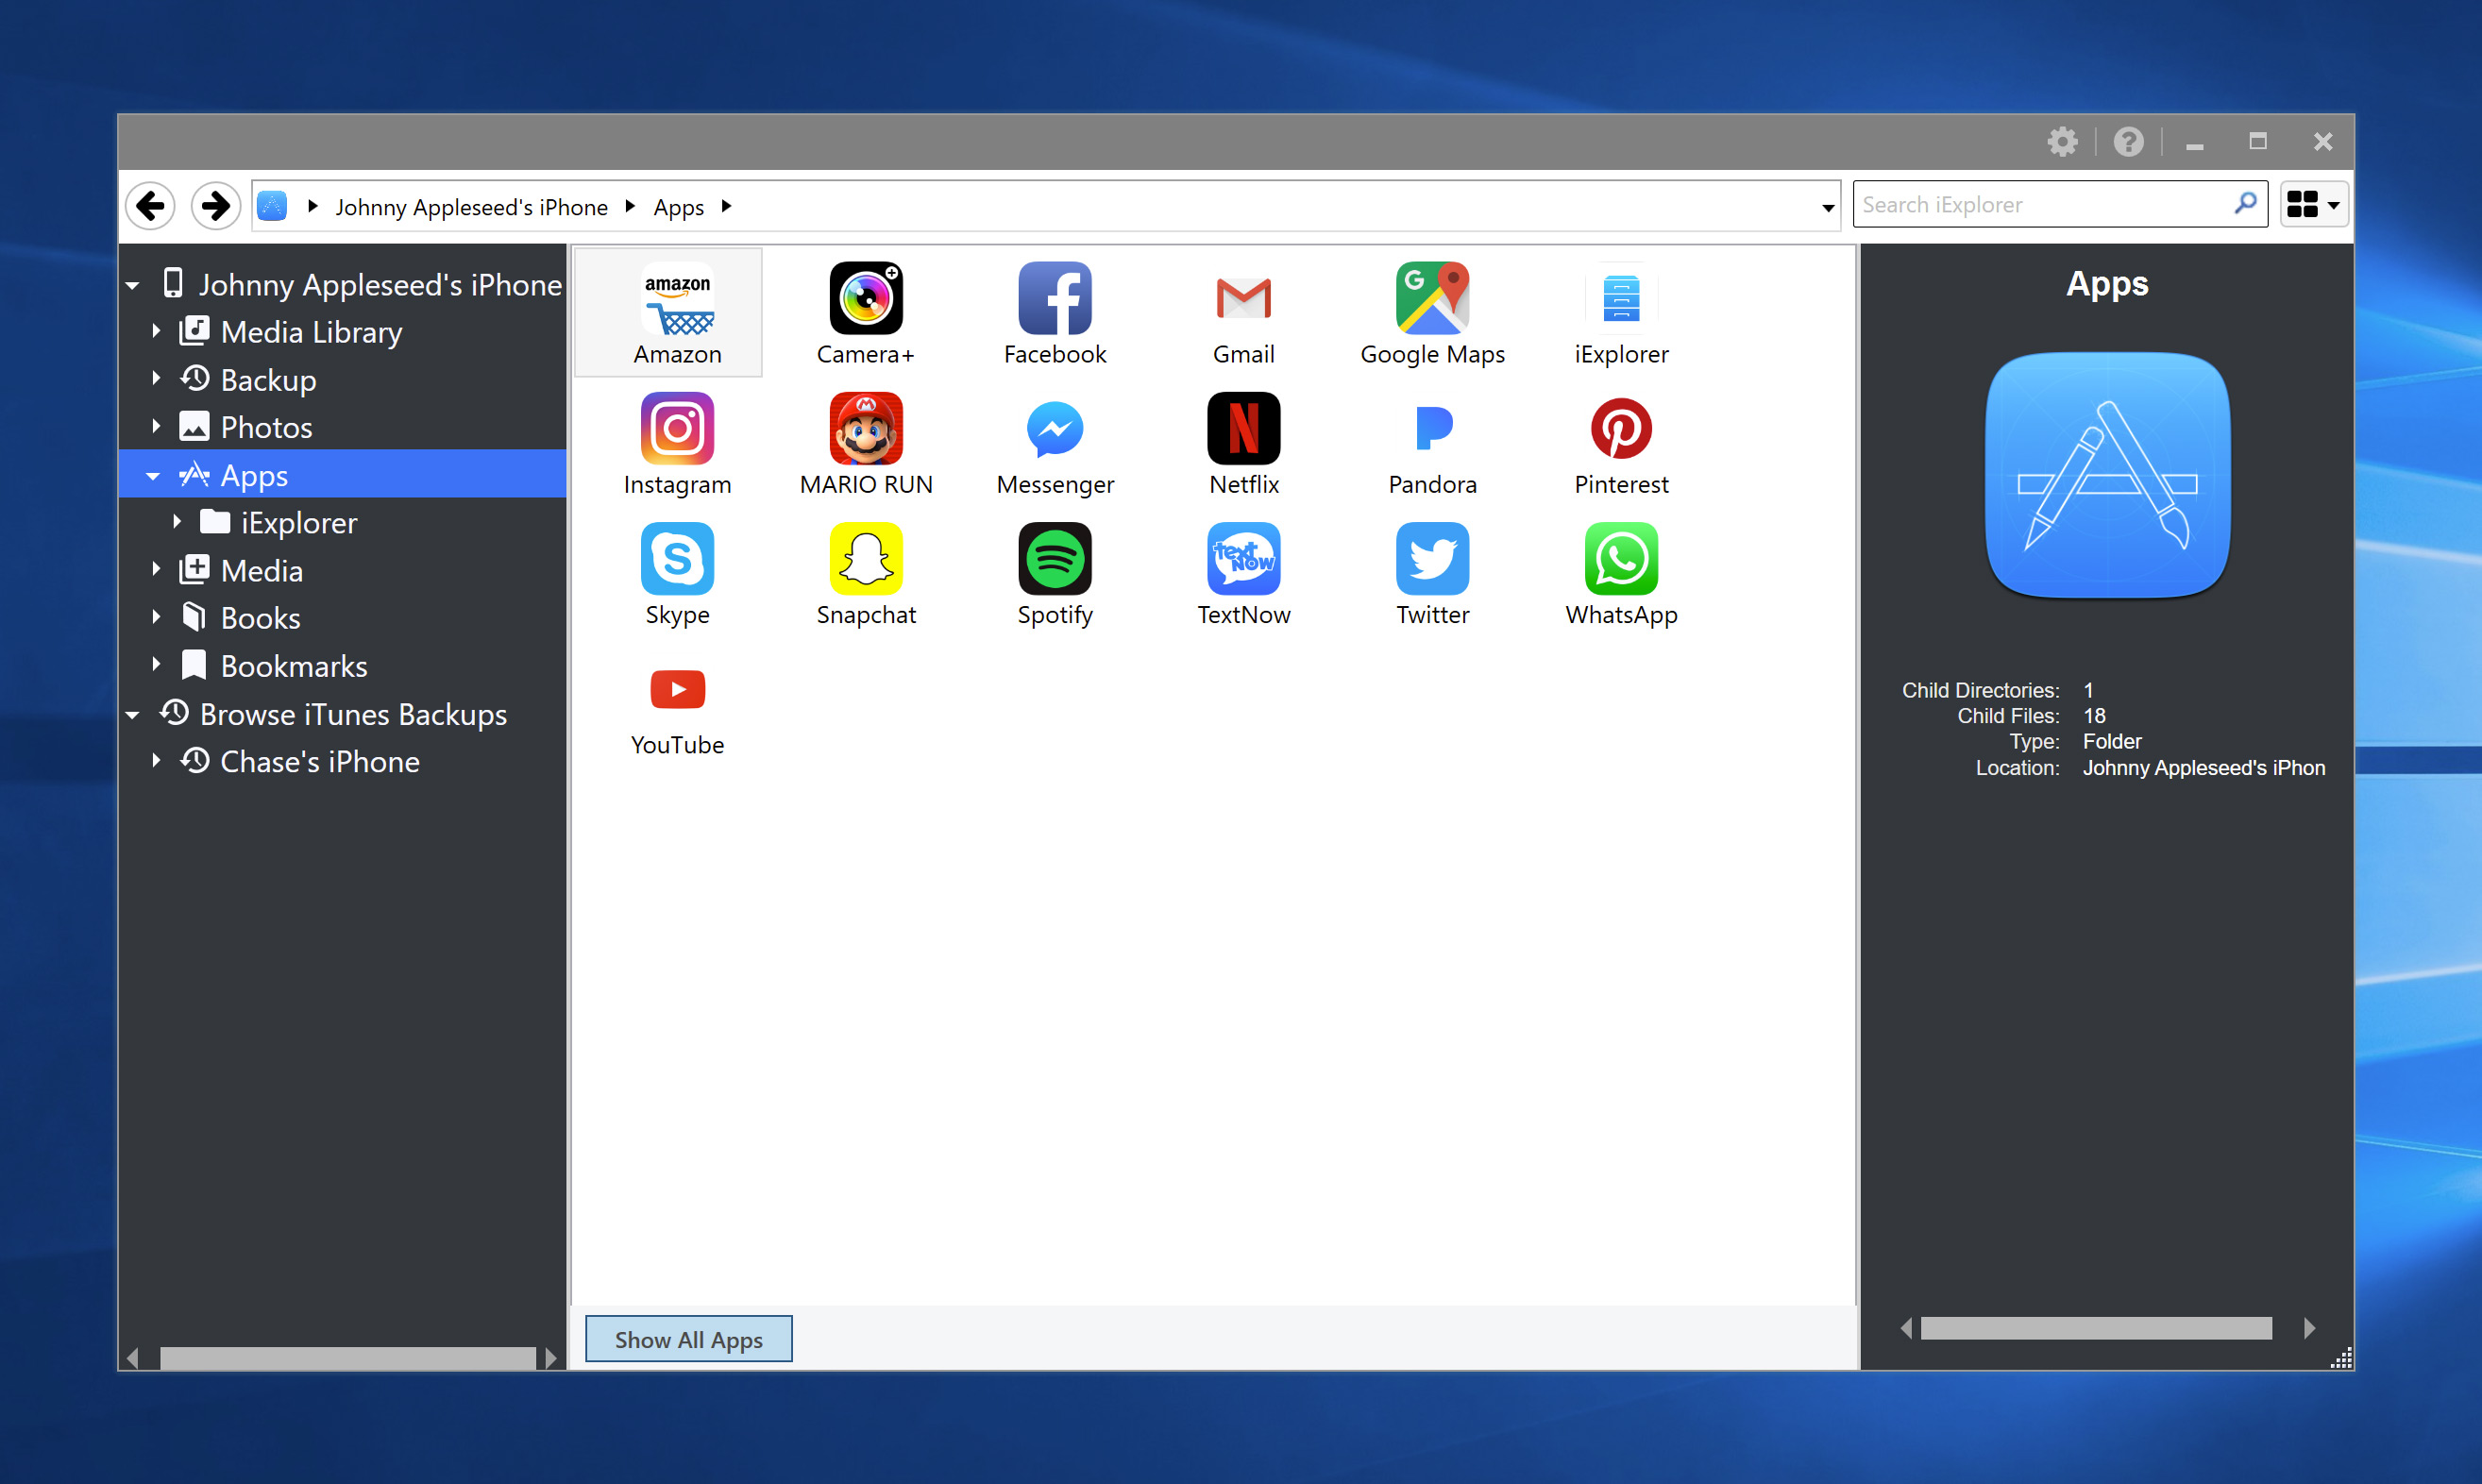The height and width of the screenshot is (1484, 2482).
Task: Click the sidebar horizontal scrollbar
Action: tap(347, 1358)
